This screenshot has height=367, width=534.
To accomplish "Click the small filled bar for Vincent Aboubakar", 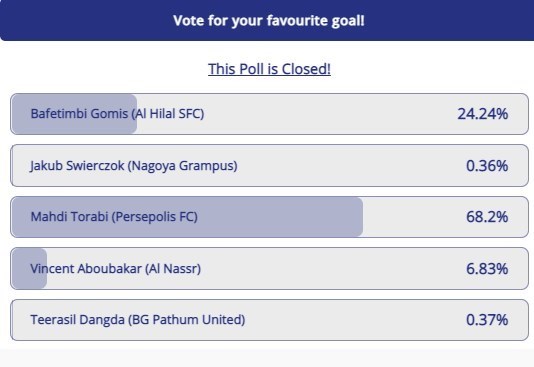I will (29, 269).
